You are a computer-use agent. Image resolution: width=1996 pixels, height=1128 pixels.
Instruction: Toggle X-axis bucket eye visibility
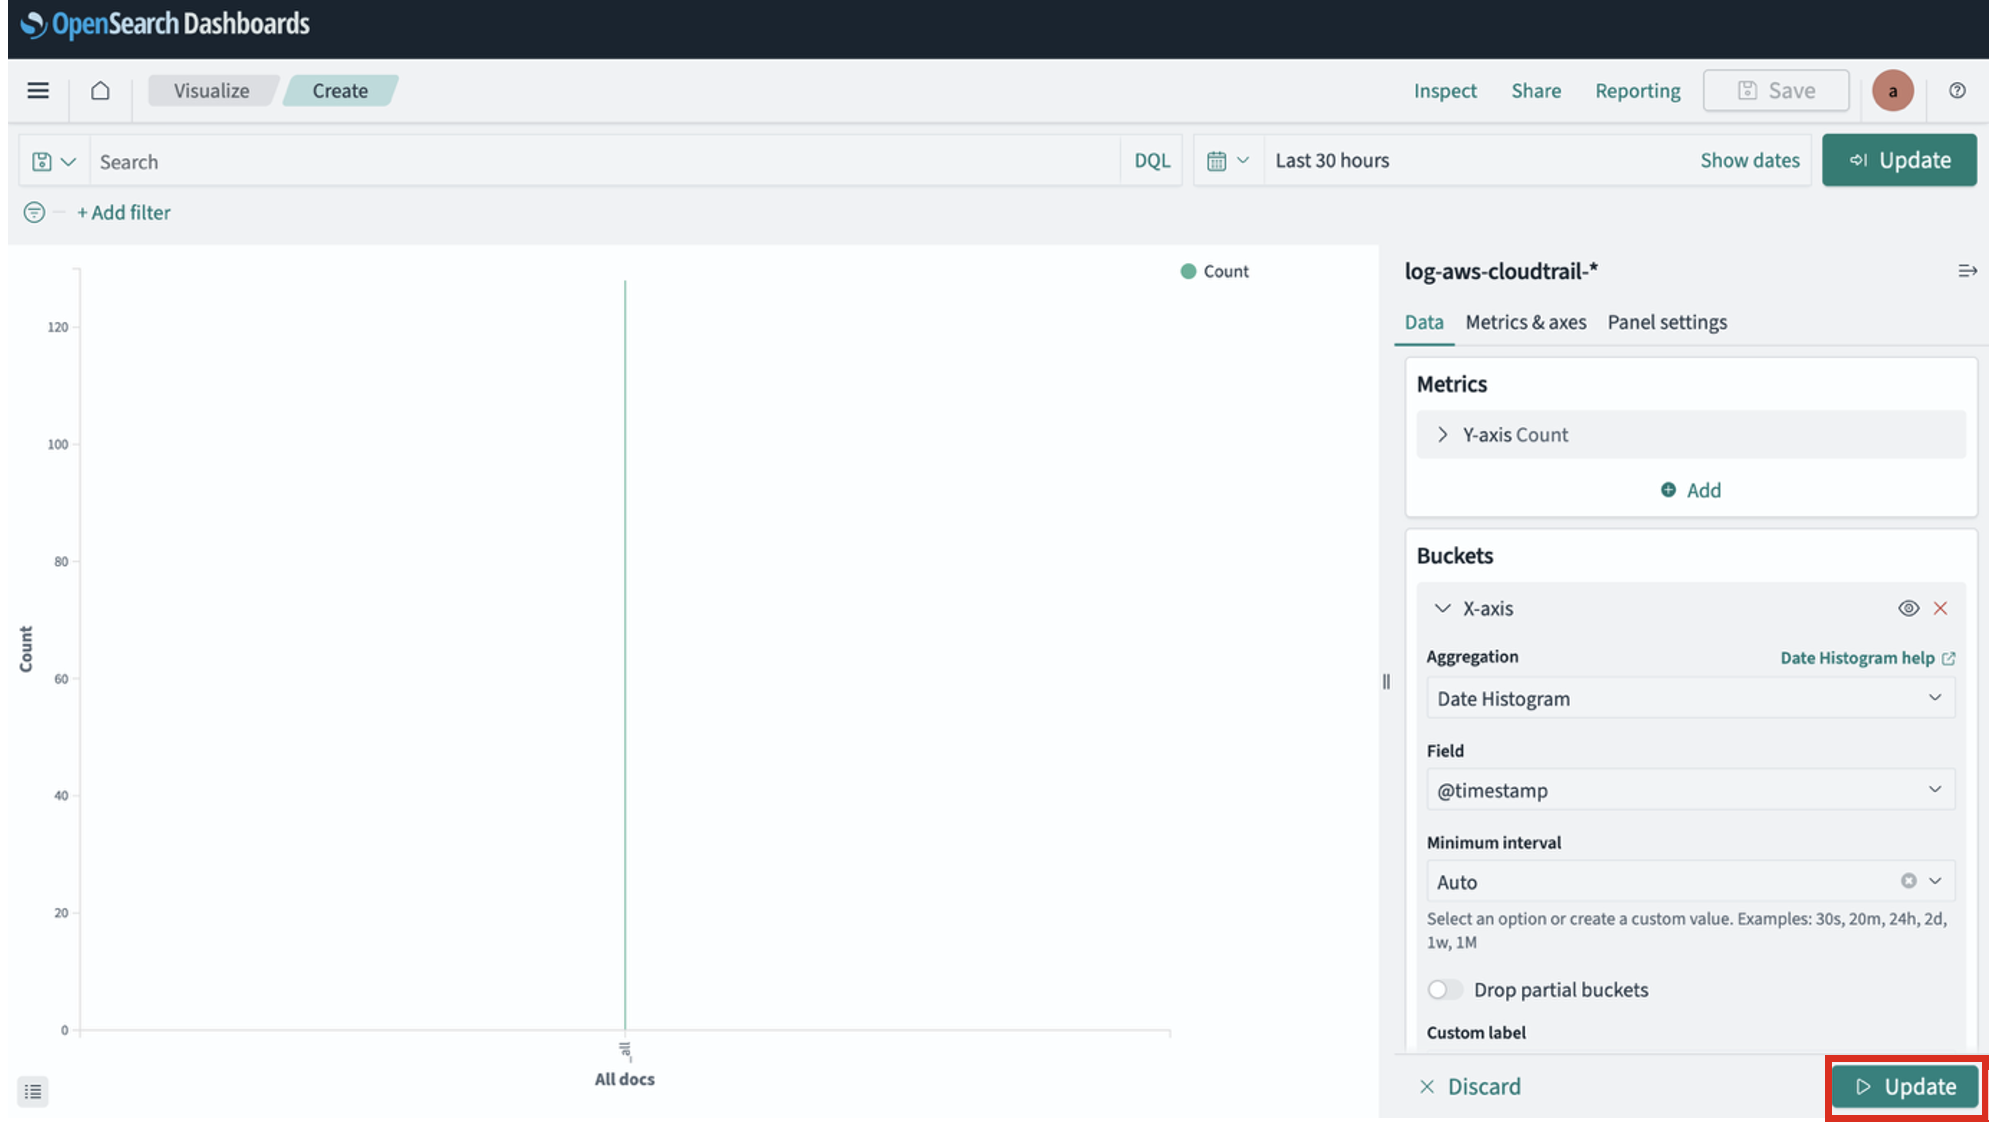pos(1908,608)
